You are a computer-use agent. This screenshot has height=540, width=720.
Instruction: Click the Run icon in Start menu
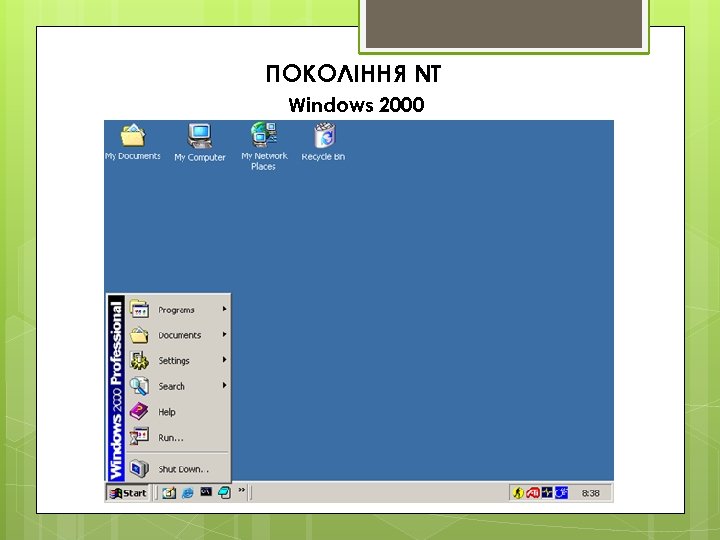tap(139, 436)
